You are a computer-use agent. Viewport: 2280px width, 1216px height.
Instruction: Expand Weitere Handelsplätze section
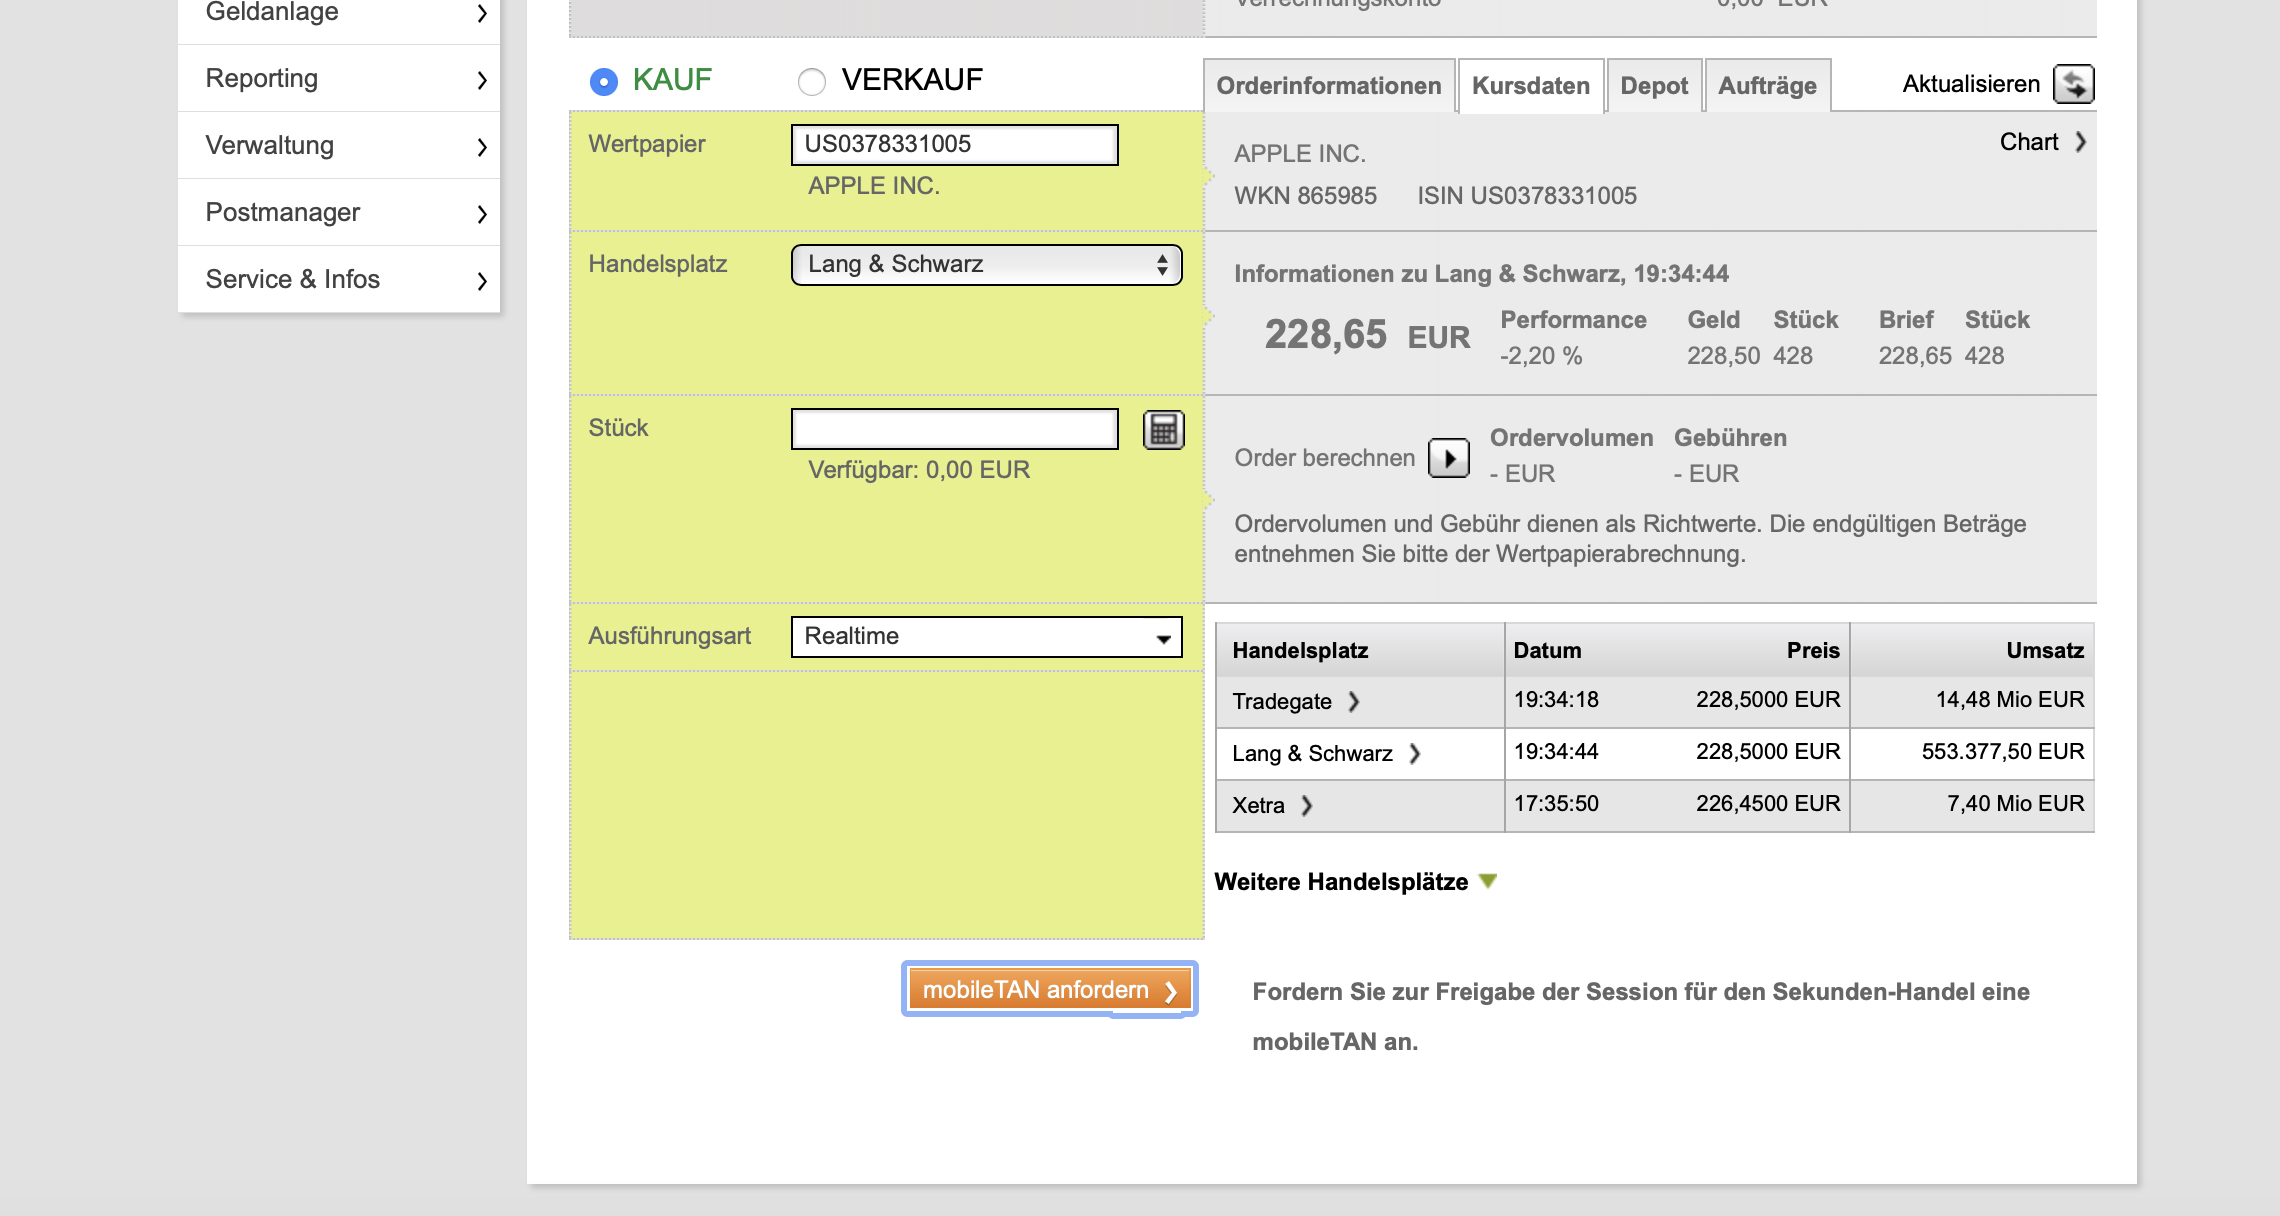1488,881
